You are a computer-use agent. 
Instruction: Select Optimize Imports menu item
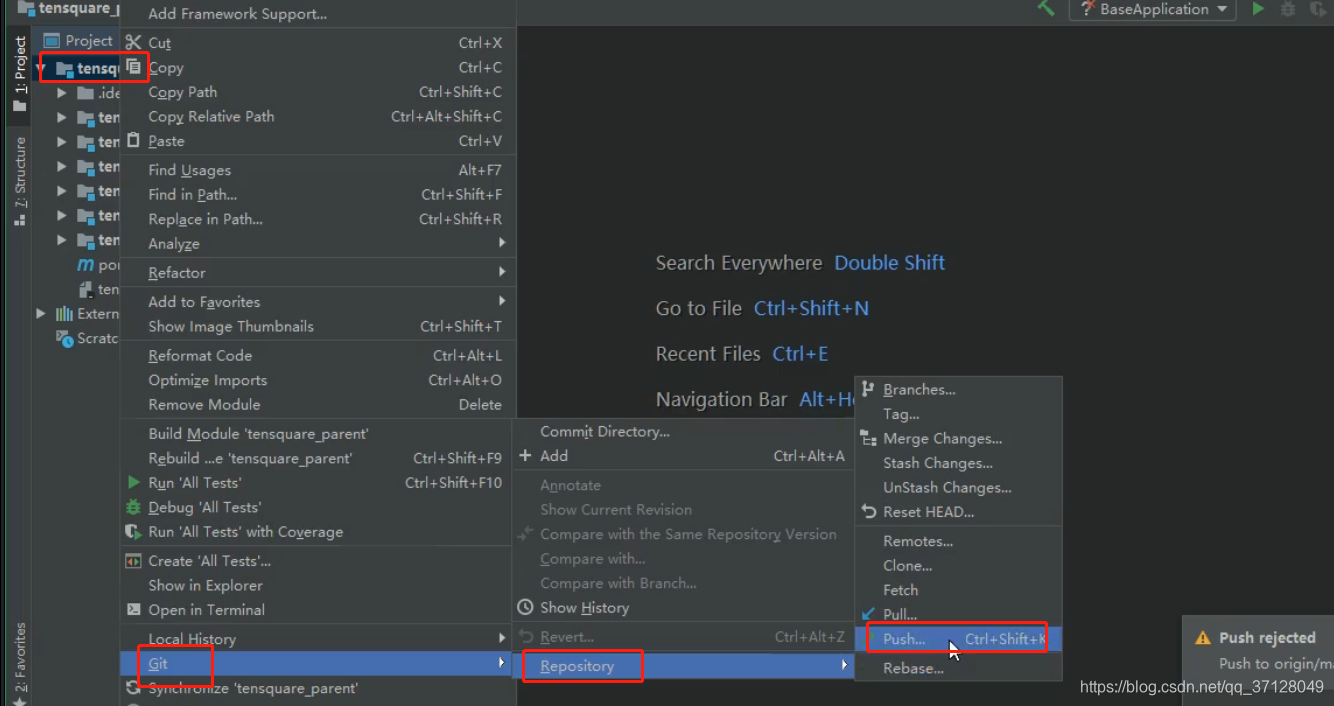pyautogui.click(x=317, y=380)
